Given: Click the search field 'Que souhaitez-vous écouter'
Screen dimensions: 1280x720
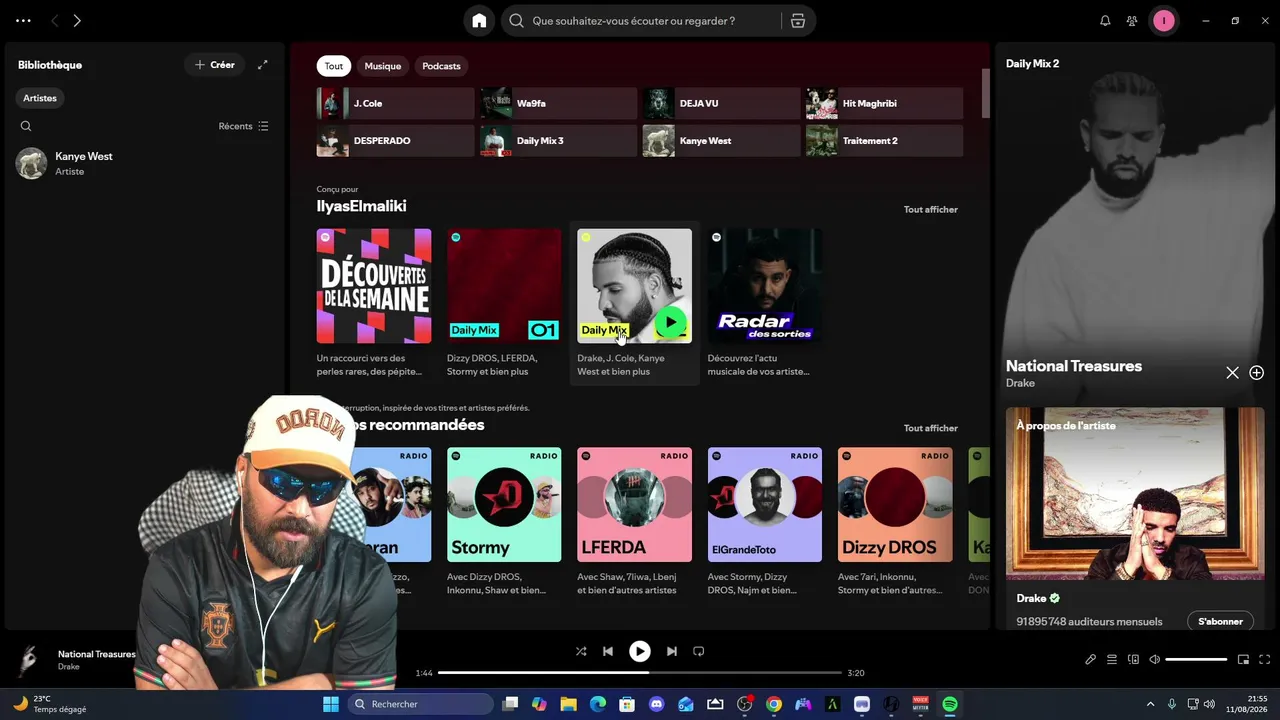Looking at the screenshot, I should pos(640,21).
